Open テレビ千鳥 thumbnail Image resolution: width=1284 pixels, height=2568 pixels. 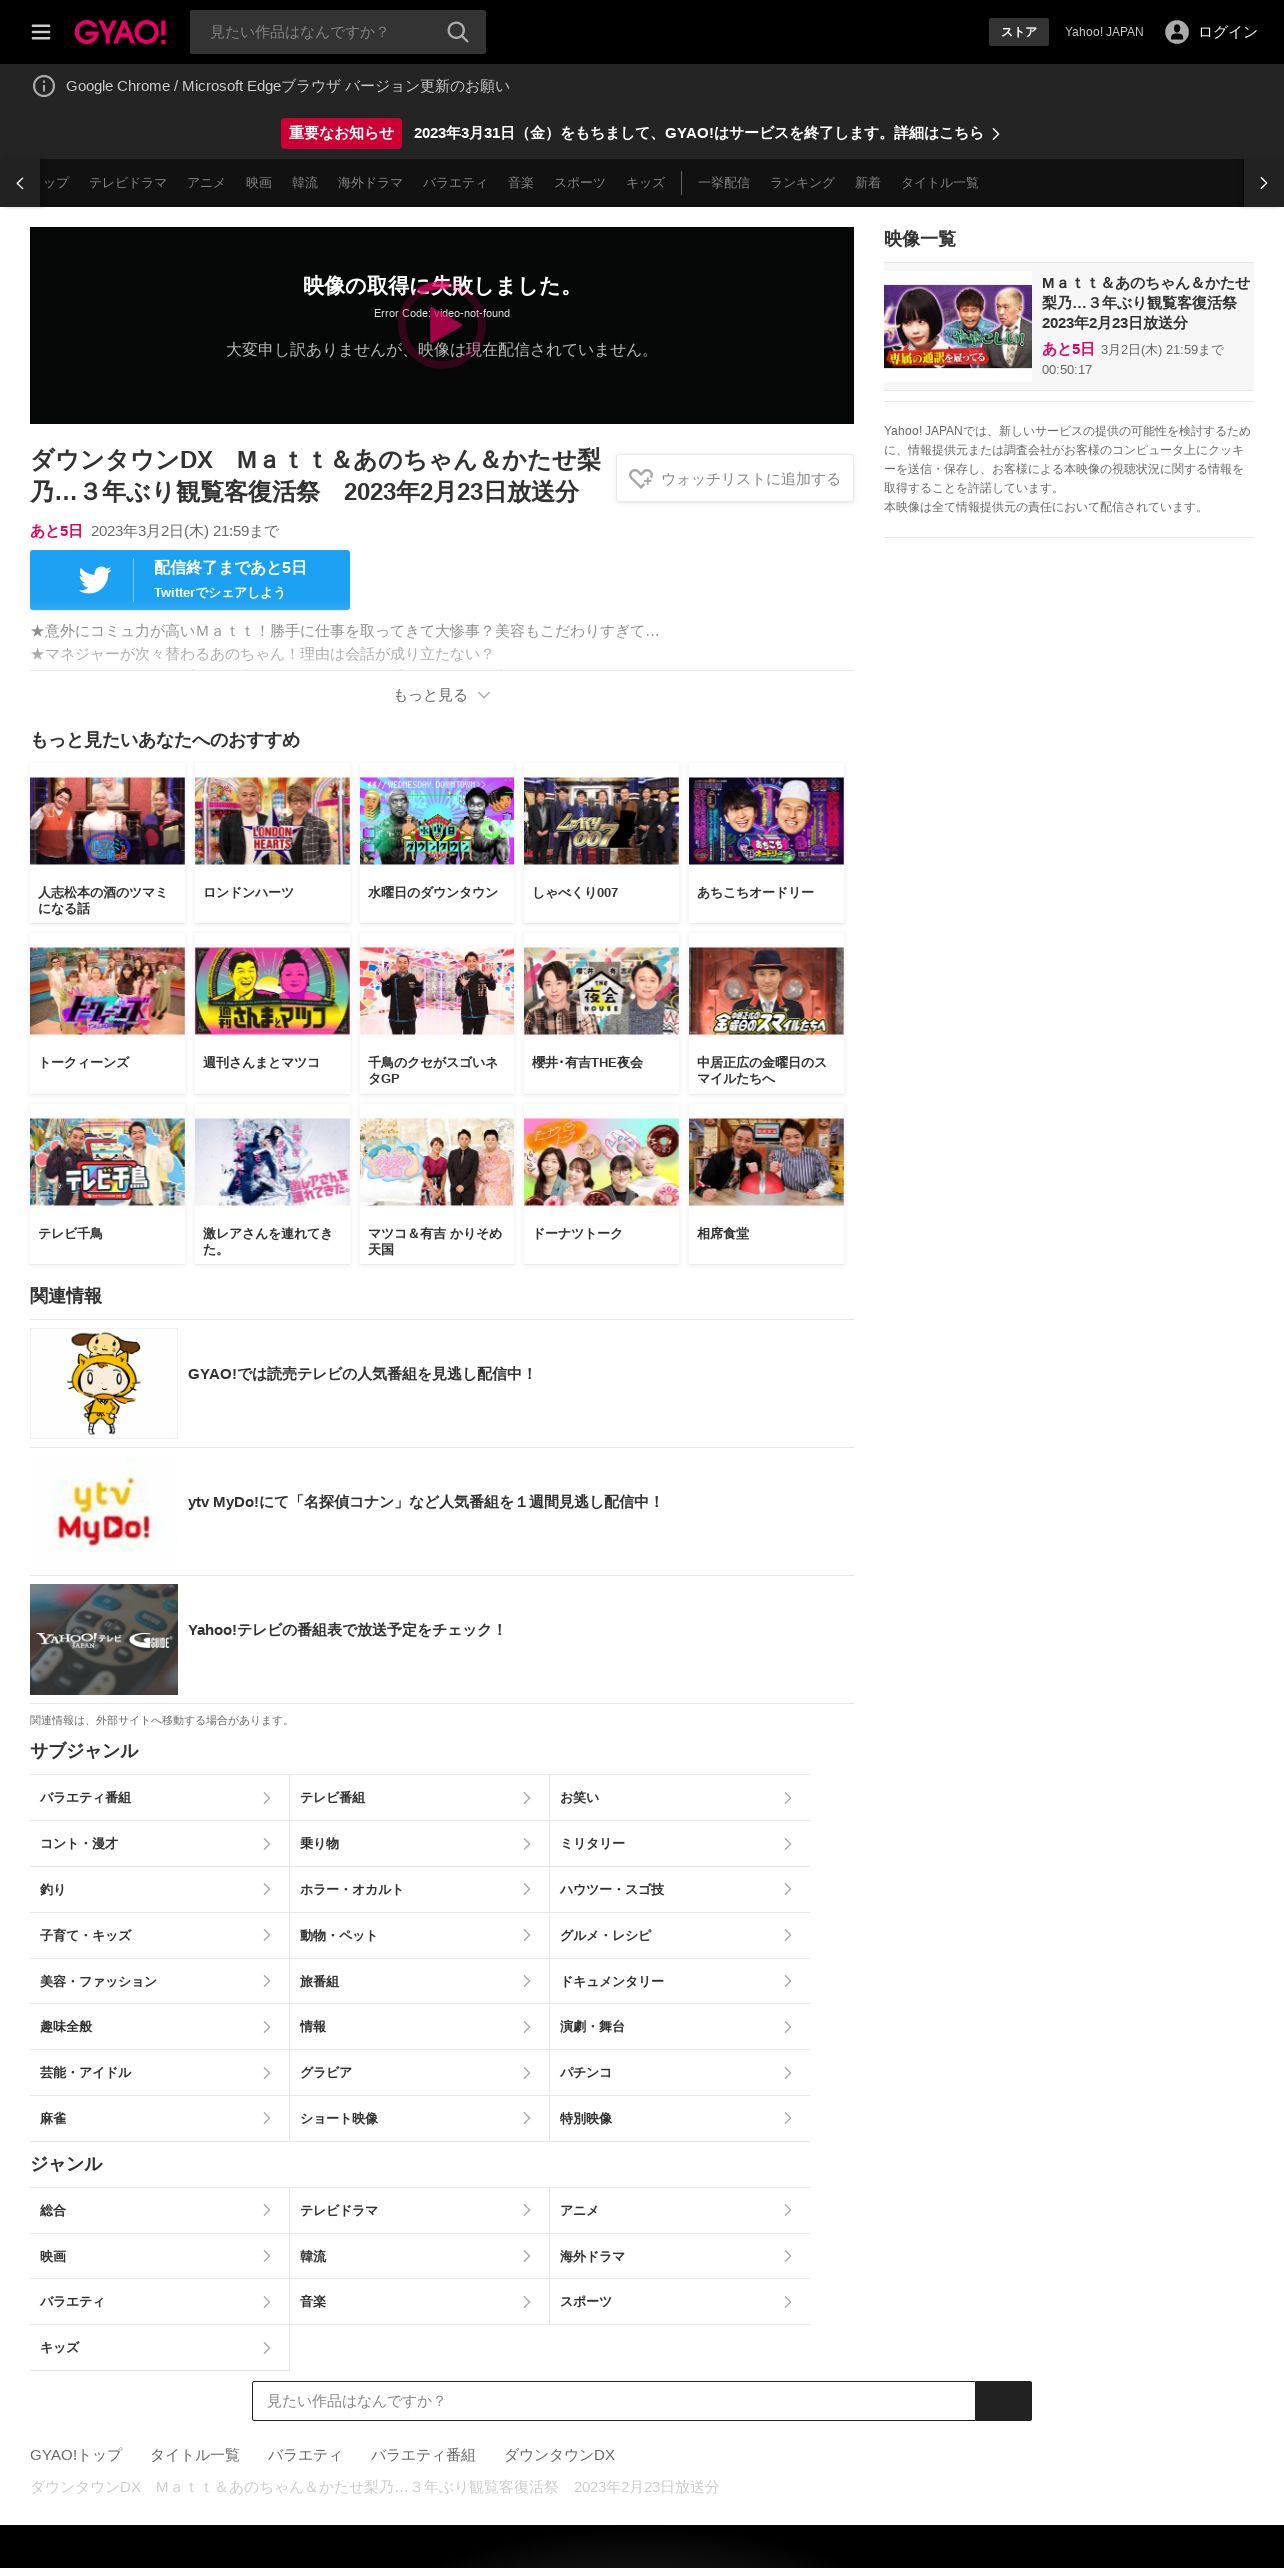pyautogui.click(x=107, y=1162)
